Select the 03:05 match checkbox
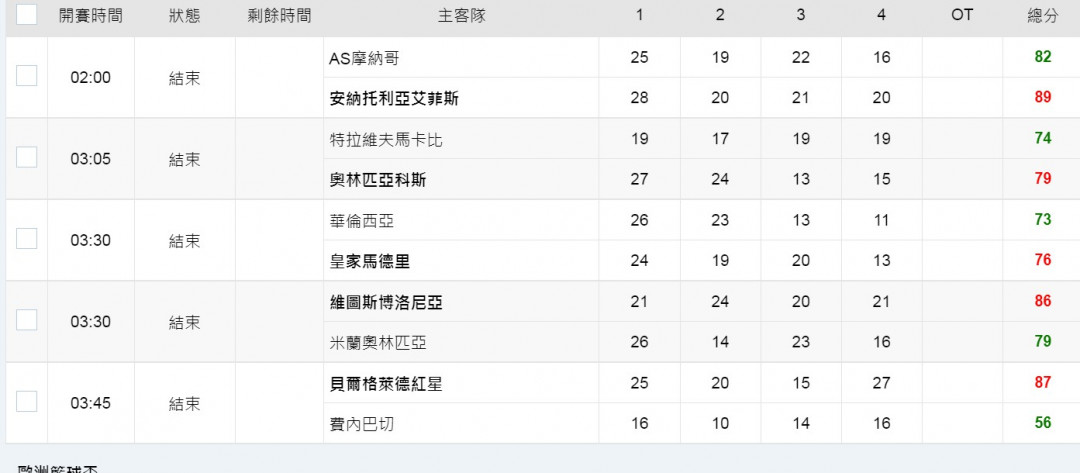The width and height of the screenshot is (1080, 473). click(26, 157)
